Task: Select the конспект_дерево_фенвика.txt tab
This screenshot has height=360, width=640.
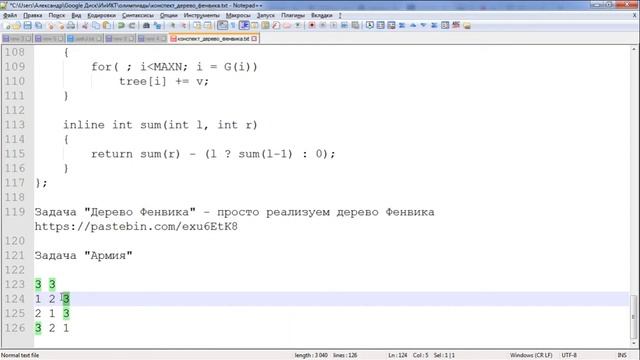Action: [213, 38]
